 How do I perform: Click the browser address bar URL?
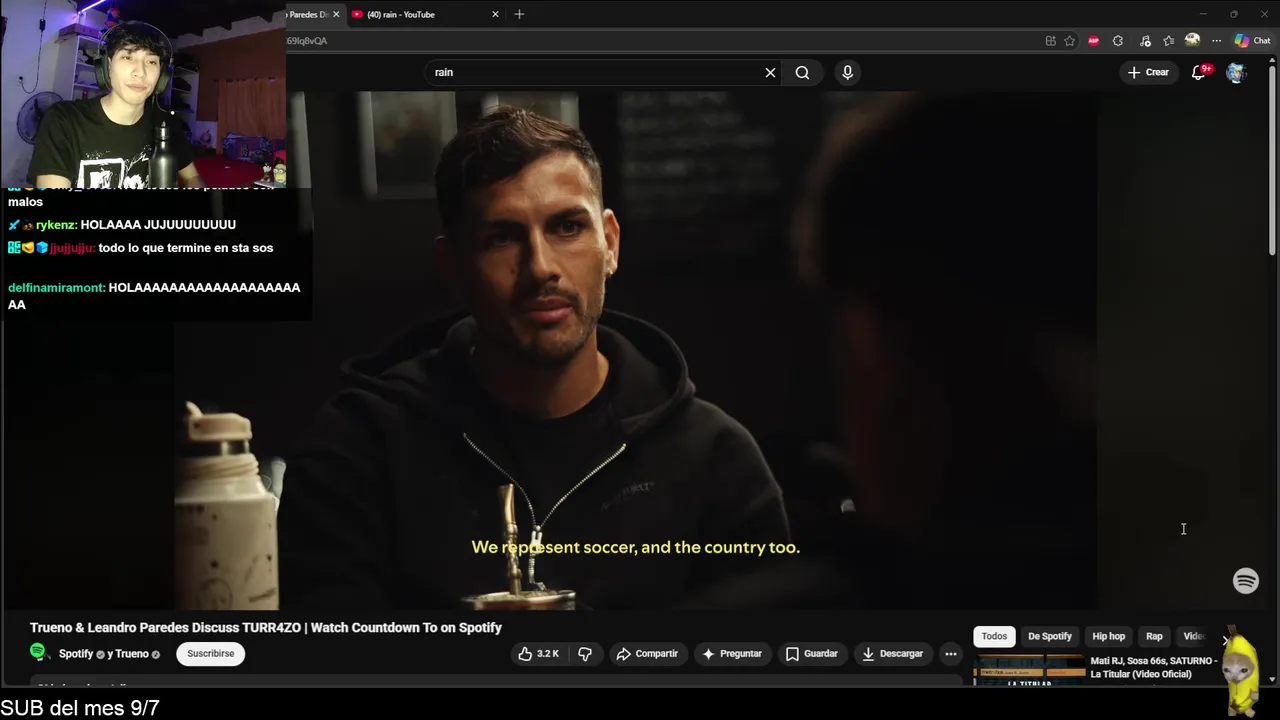[307, 41]
